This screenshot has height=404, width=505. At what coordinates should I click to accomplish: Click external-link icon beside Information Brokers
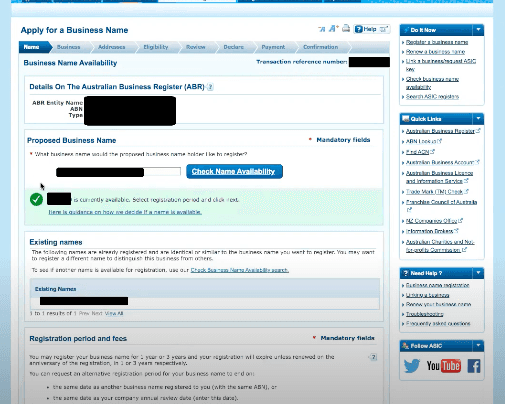(x=456, y=231)
